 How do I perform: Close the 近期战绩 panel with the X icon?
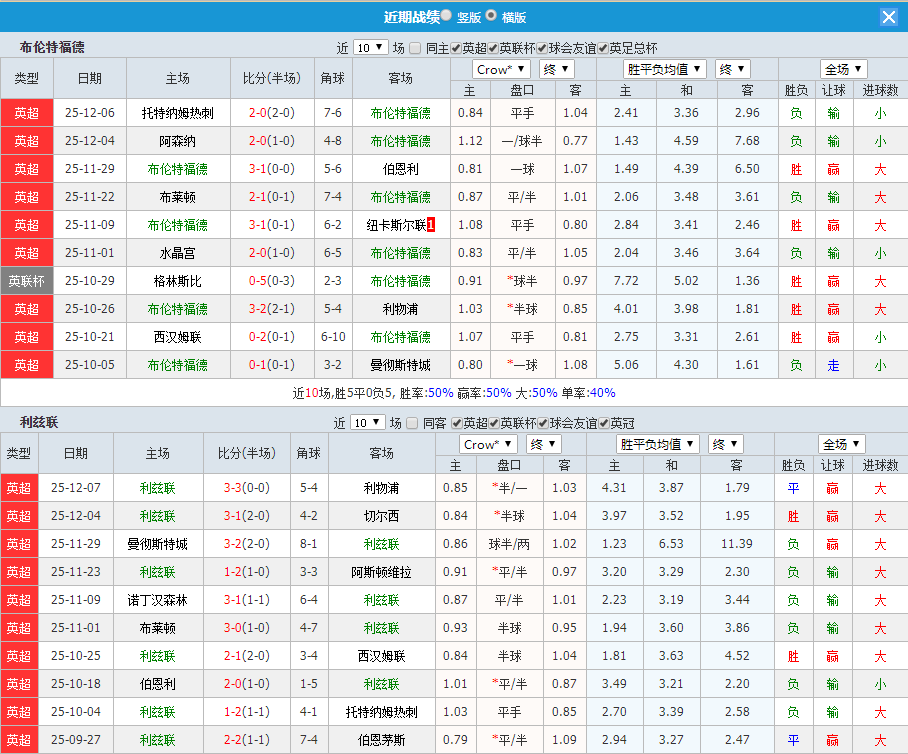pos(890,16)
